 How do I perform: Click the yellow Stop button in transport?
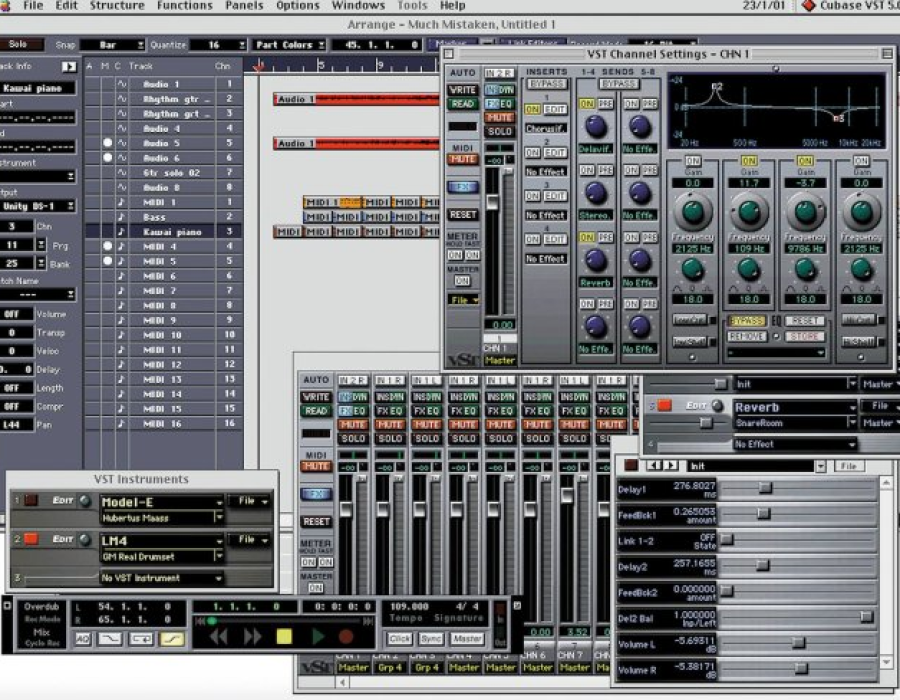pyautogui.click(x=284, y=636)
